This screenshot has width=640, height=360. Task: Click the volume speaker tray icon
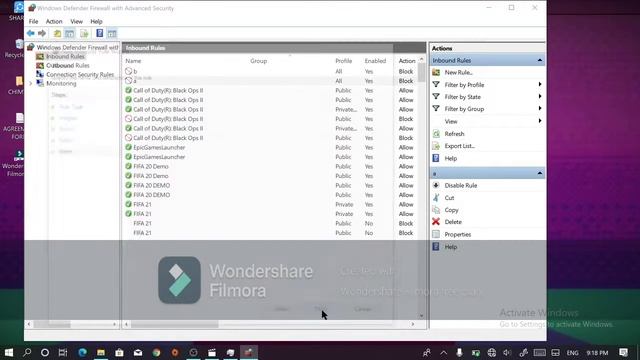[x=507, y=353]
